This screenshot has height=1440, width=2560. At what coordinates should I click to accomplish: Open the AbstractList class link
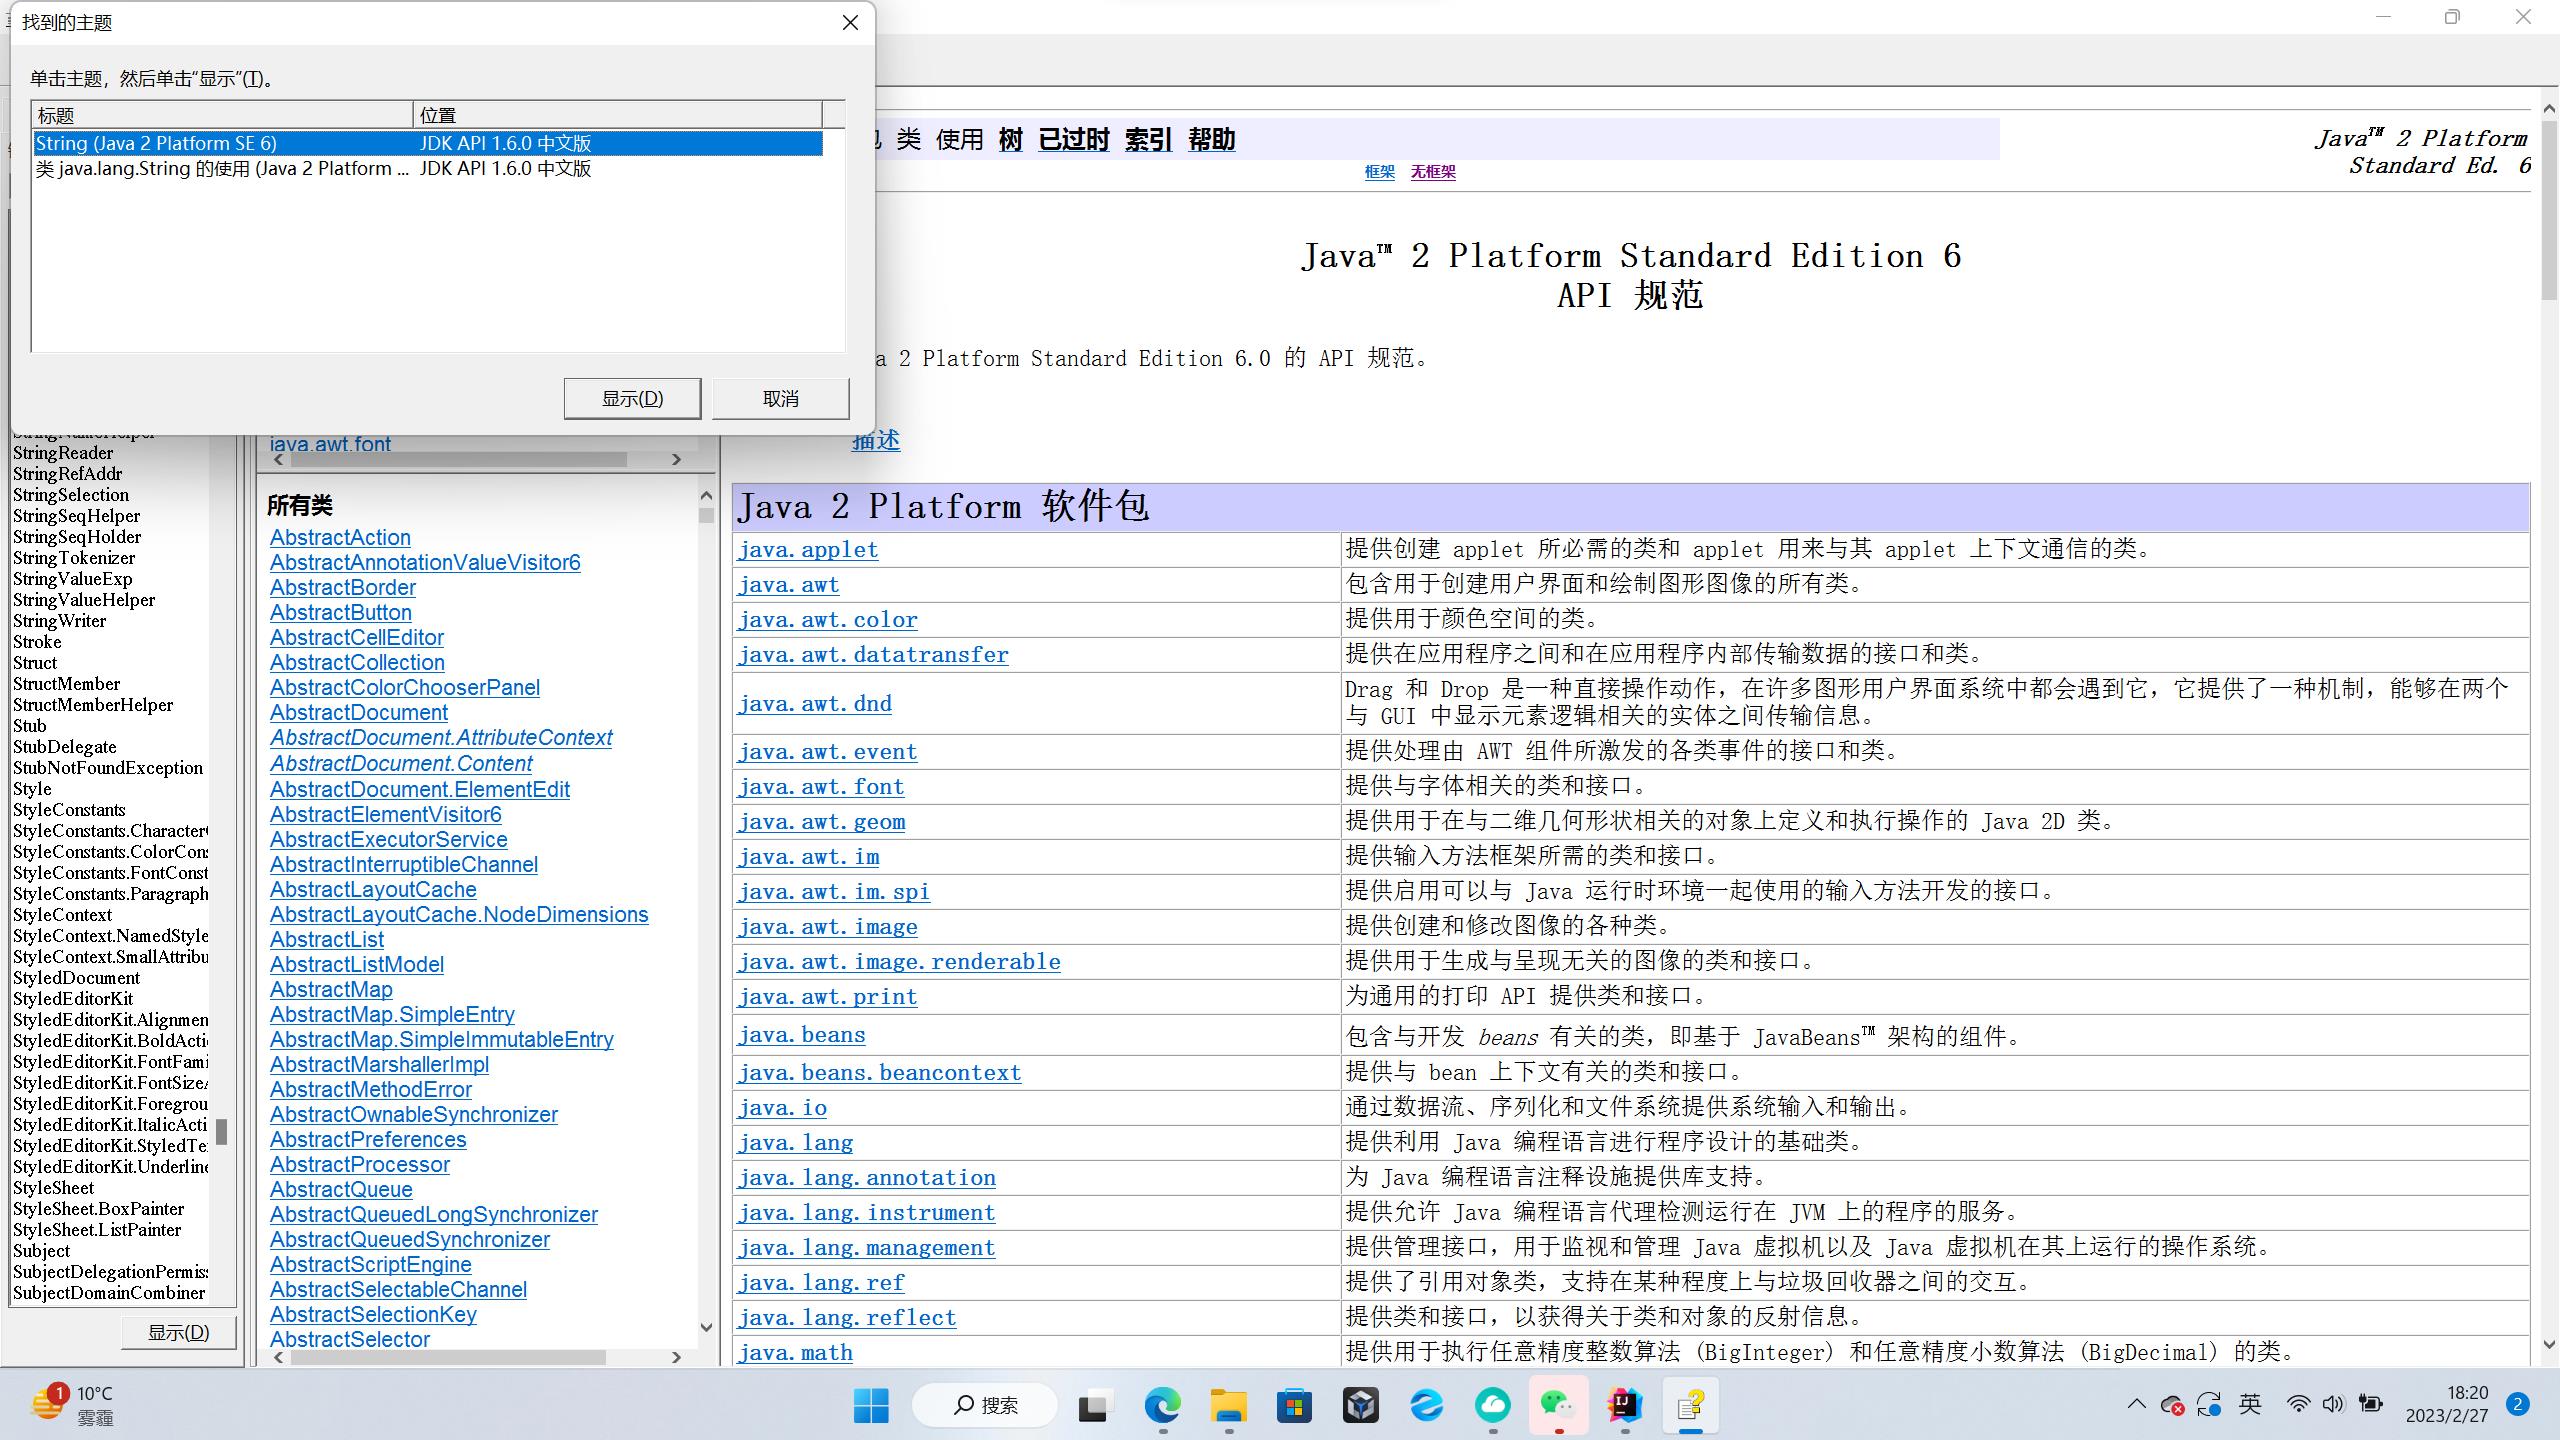click(x=327, y=940)
